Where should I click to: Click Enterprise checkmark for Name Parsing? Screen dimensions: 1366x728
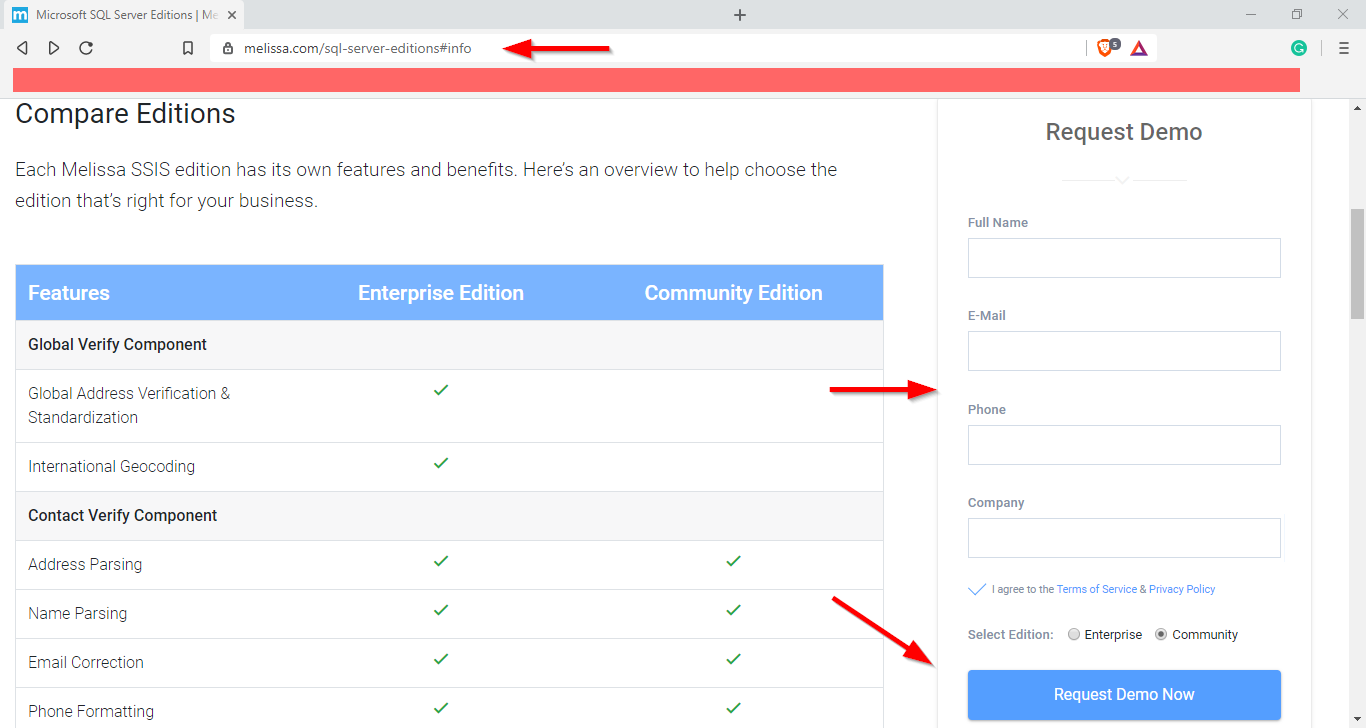(441, 610)
